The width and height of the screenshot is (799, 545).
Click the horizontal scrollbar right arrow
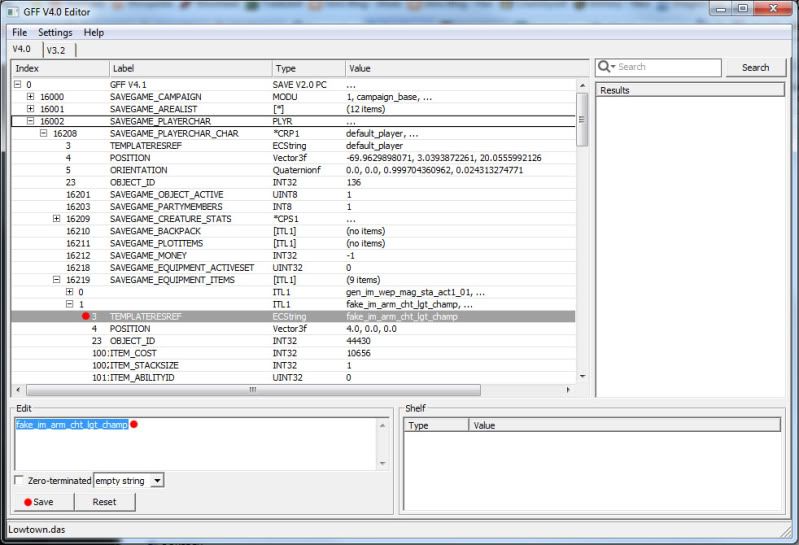(568, 390)
